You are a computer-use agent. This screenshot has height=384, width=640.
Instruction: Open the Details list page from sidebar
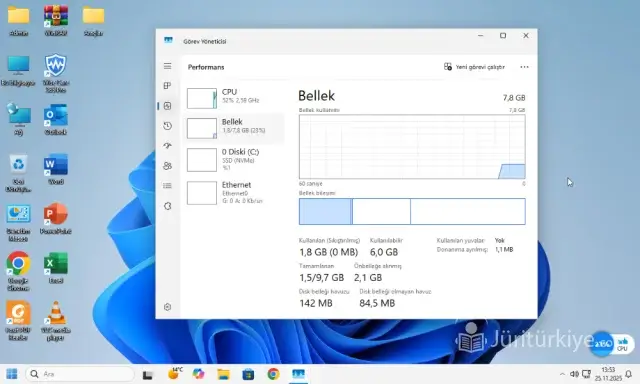coord(167,186)
